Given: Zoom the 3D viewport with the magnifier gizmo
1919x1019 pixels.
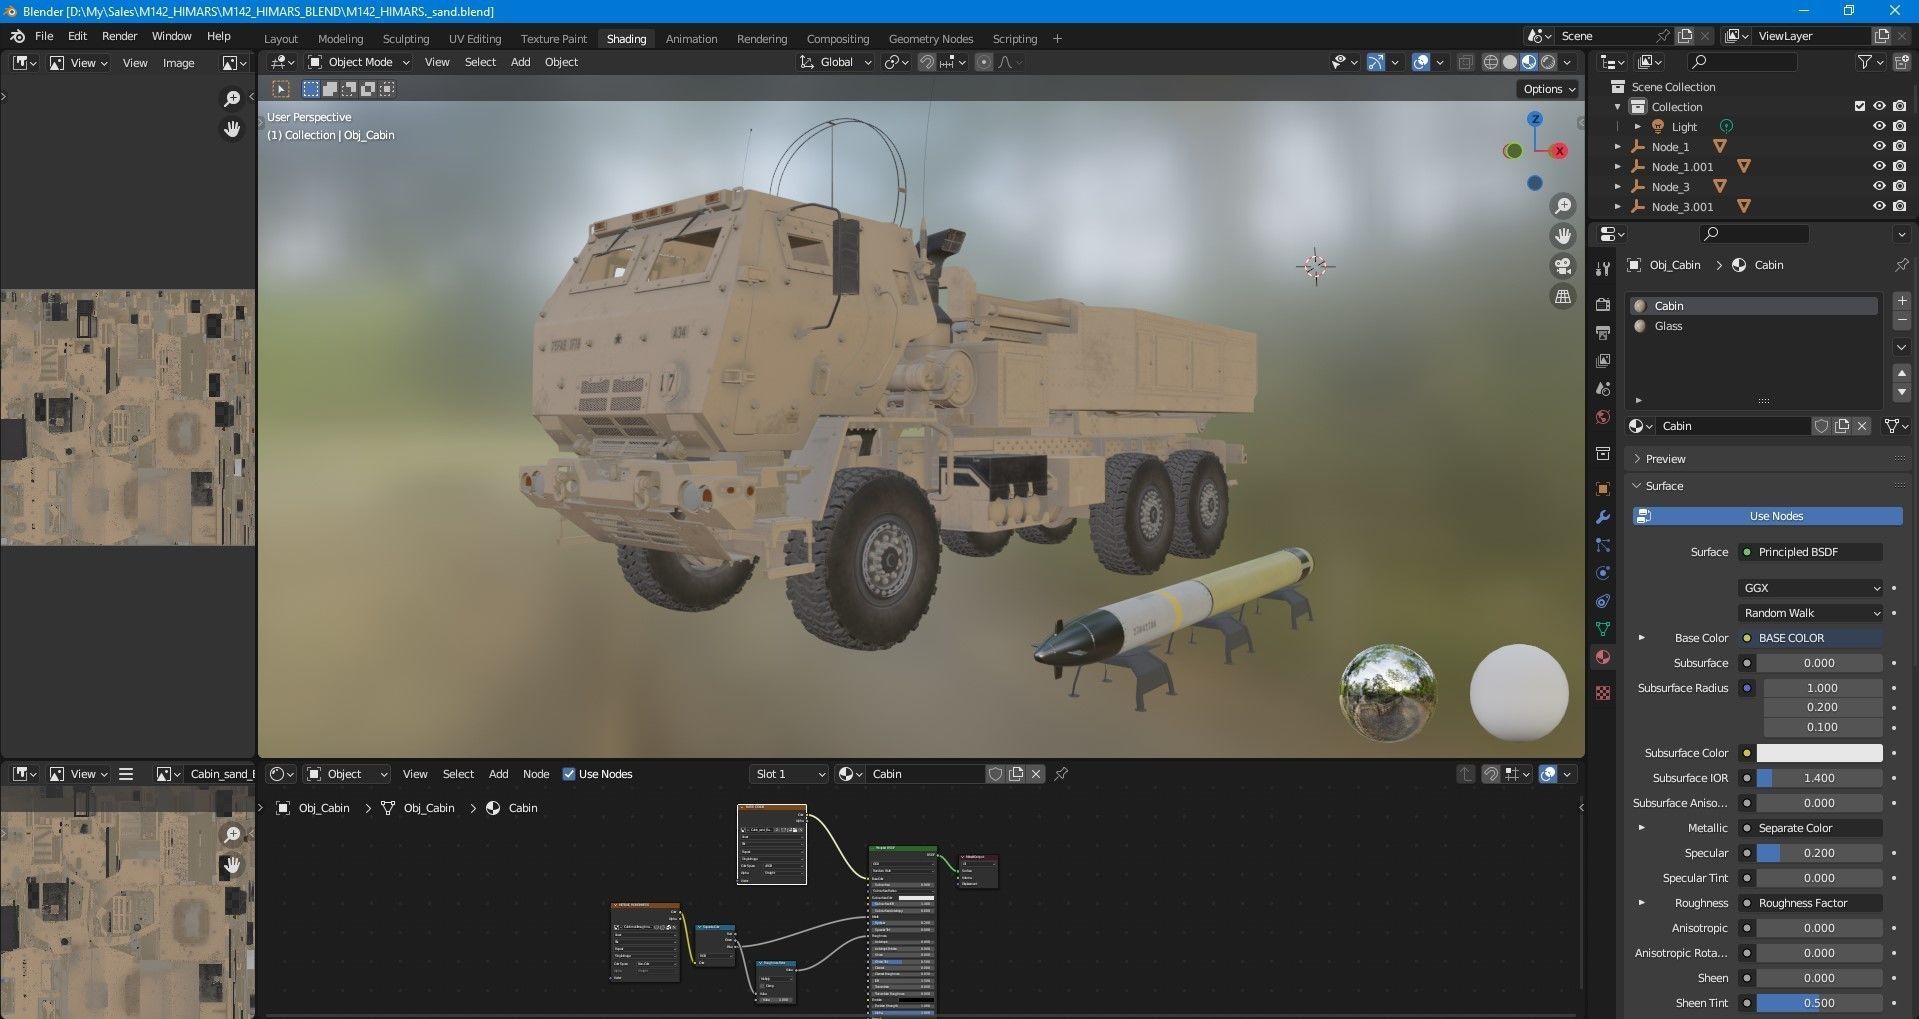Looking at the screenshot, I should [x=1562, y=206].
